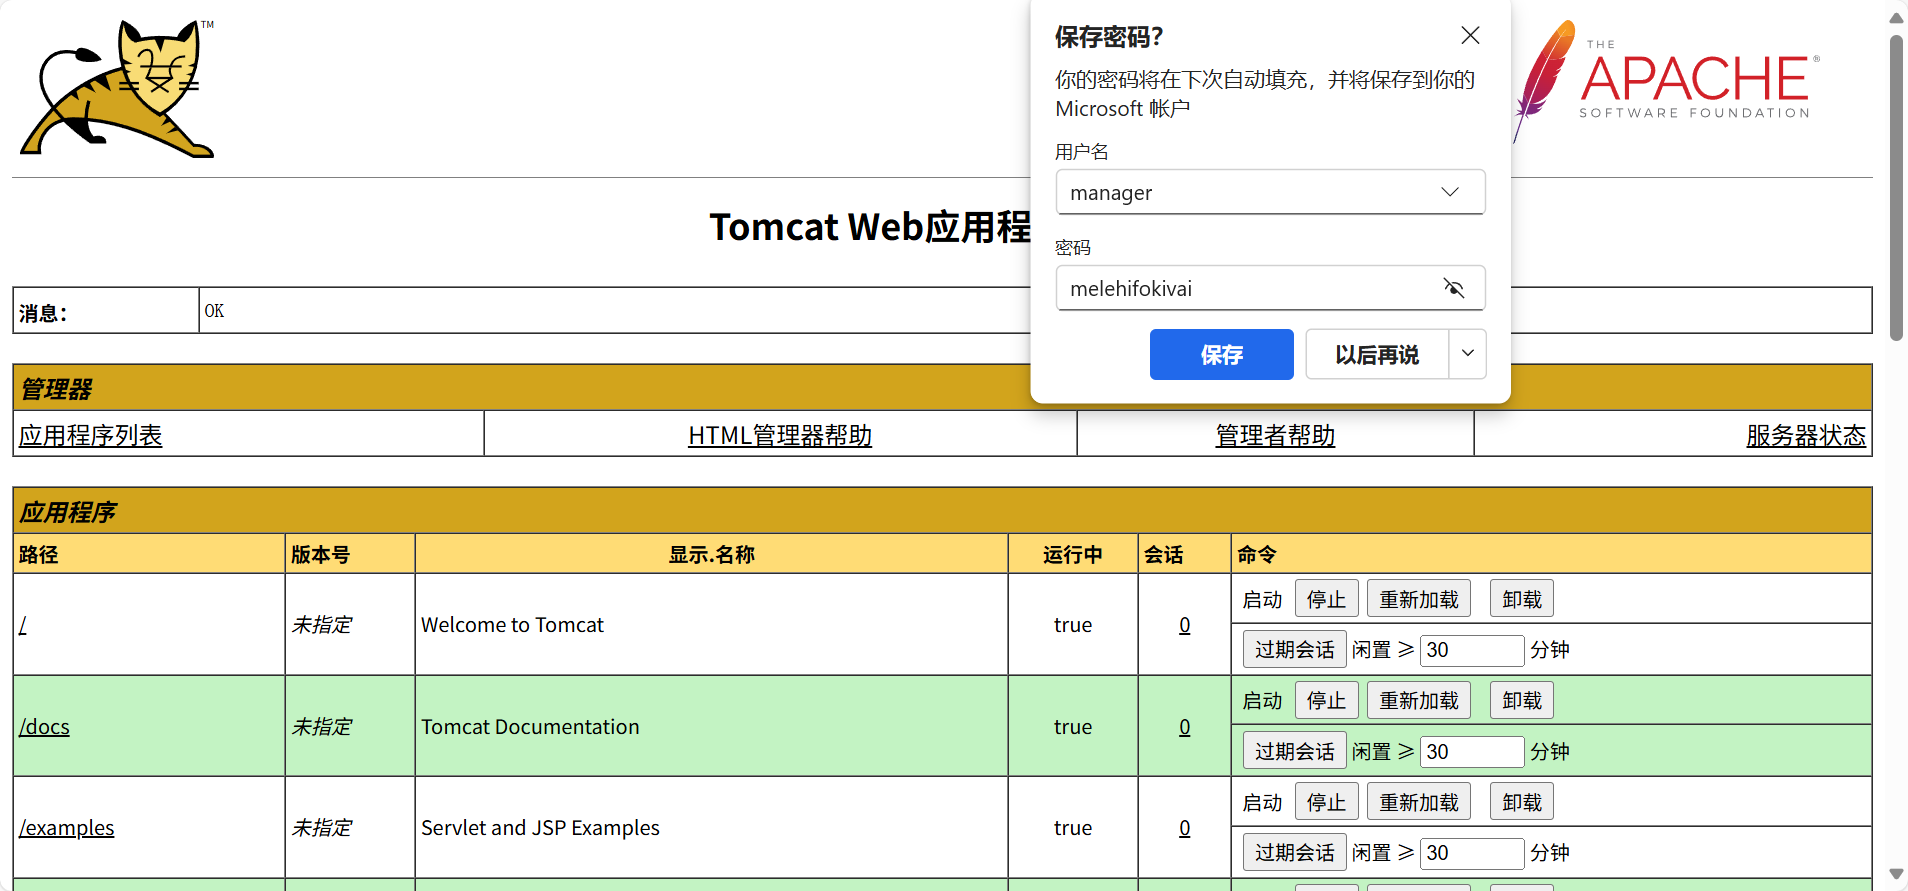Click 停止 for Tomcat Documentation
This screenshot has width=1908, height=891.
[x=1326, y=700]
